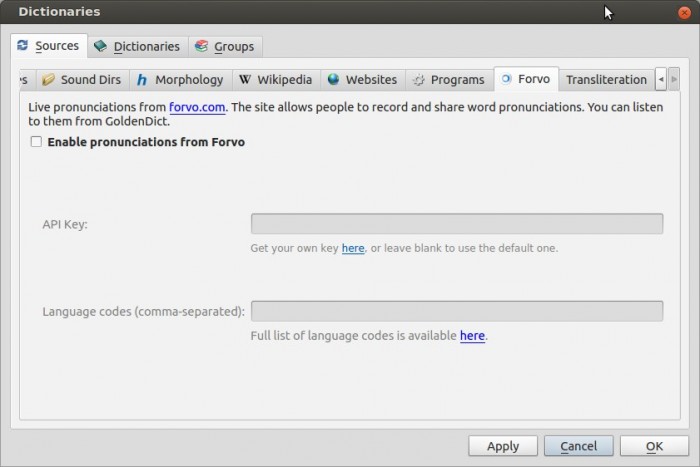
Task: Follow 'here' link to get API key
Action: [x=353, y=248]
